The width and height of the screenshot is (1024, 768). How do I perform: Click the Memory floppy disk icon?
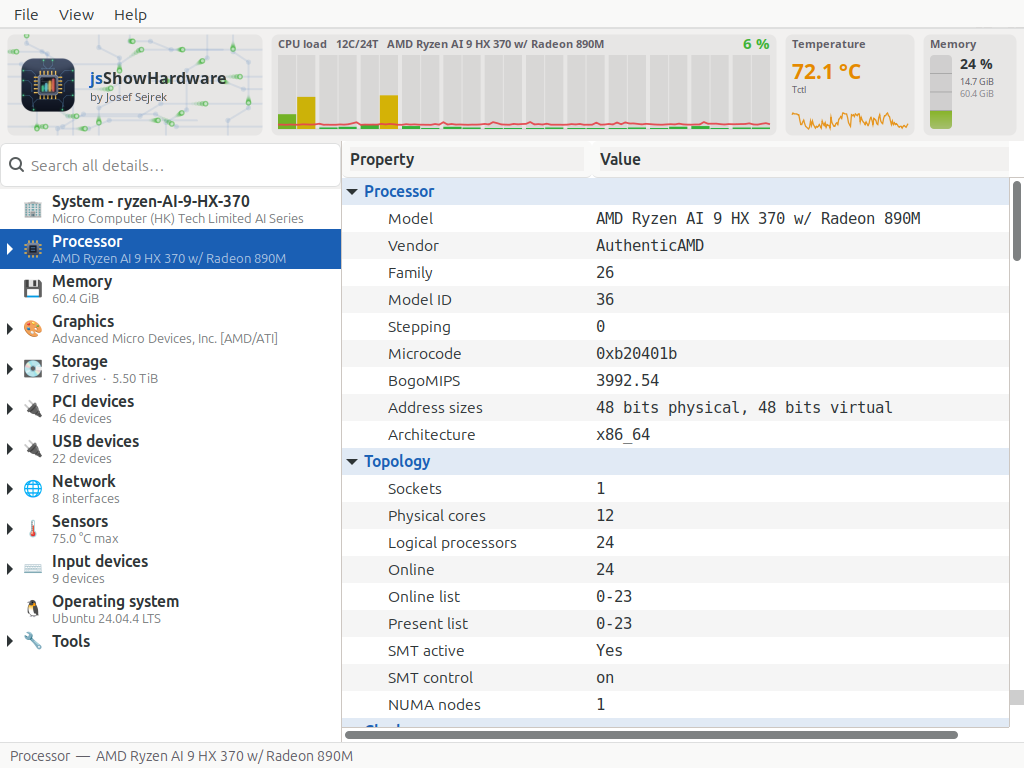(33, 289)
